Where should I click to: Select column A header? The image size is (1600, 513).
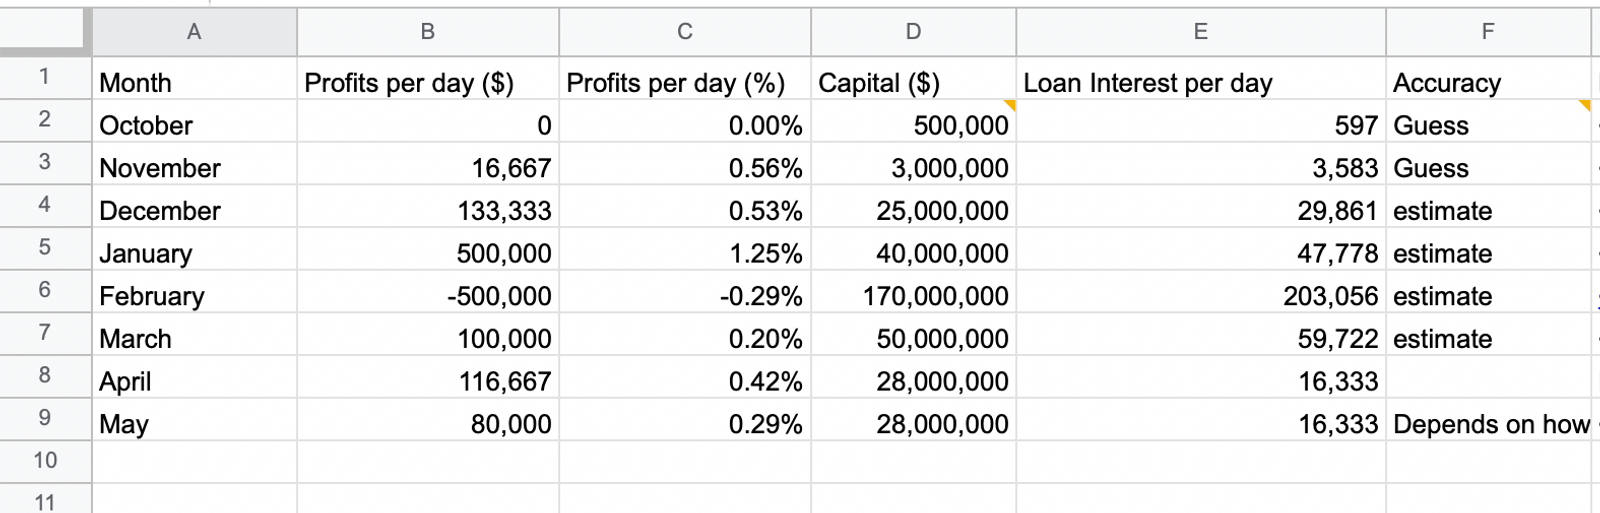pos(194,32)
